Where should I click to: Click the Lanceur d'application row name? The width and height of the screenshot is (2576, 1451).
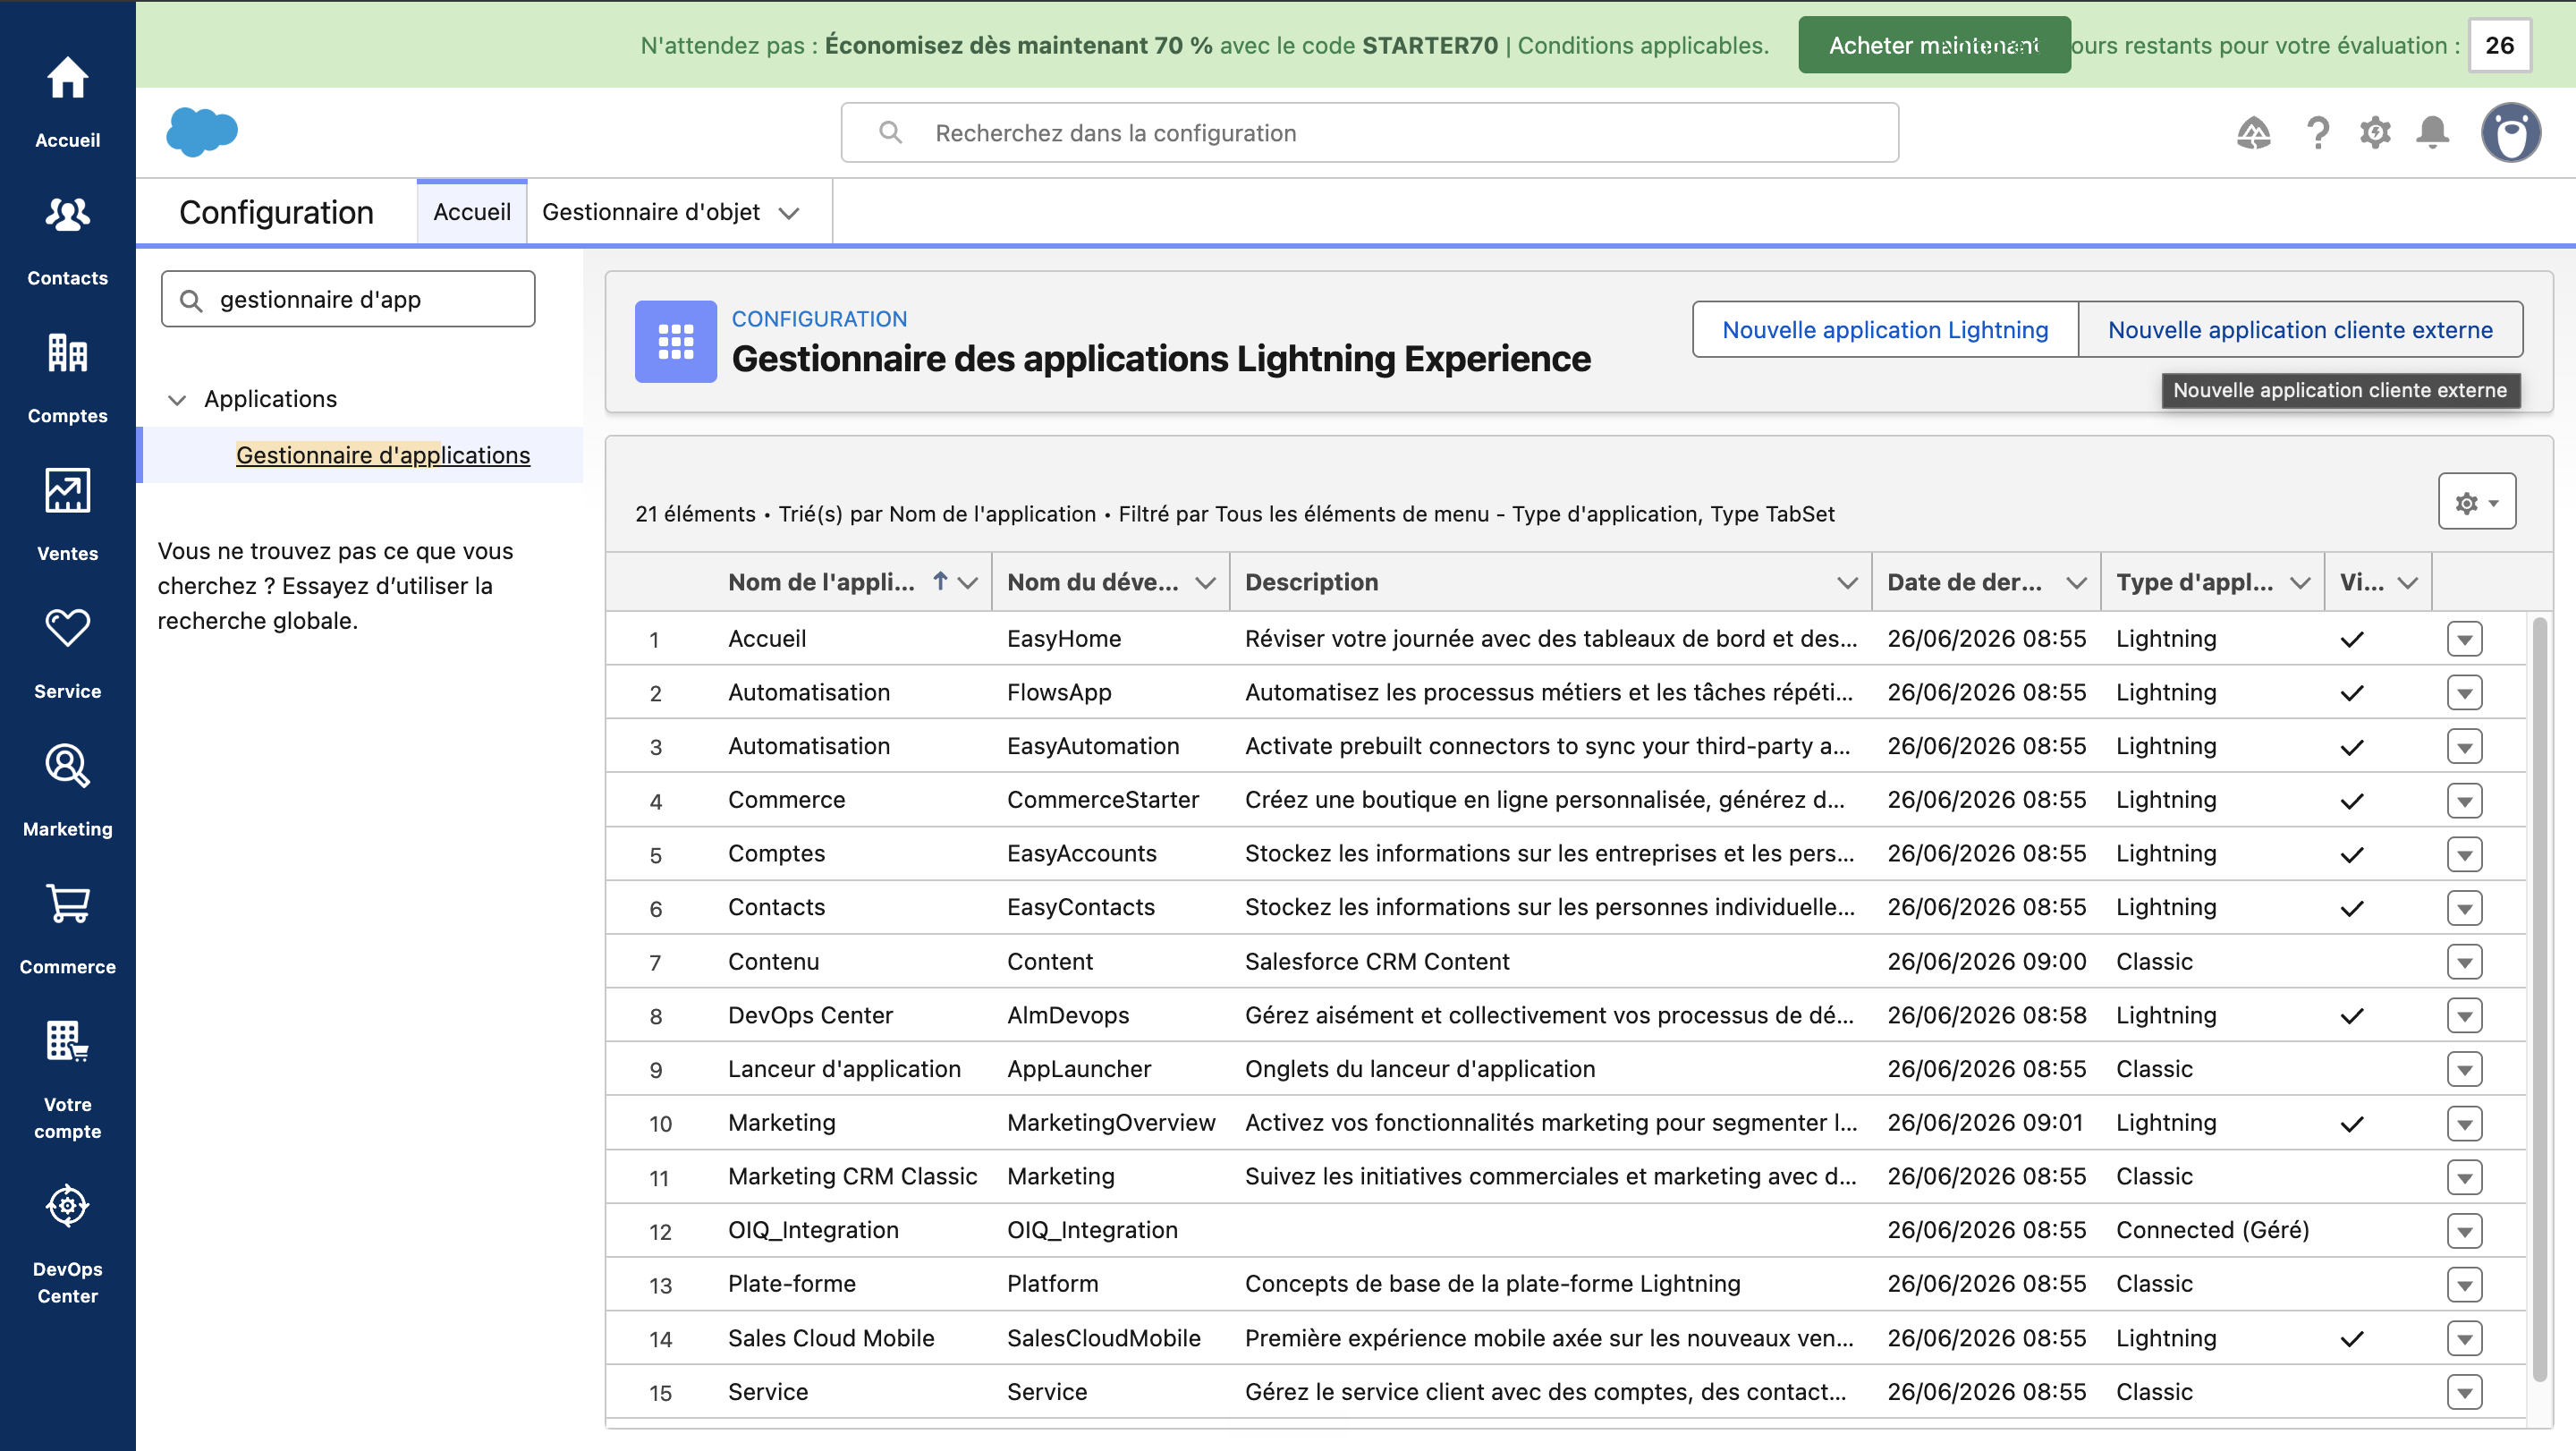(x=844, y=1069)
